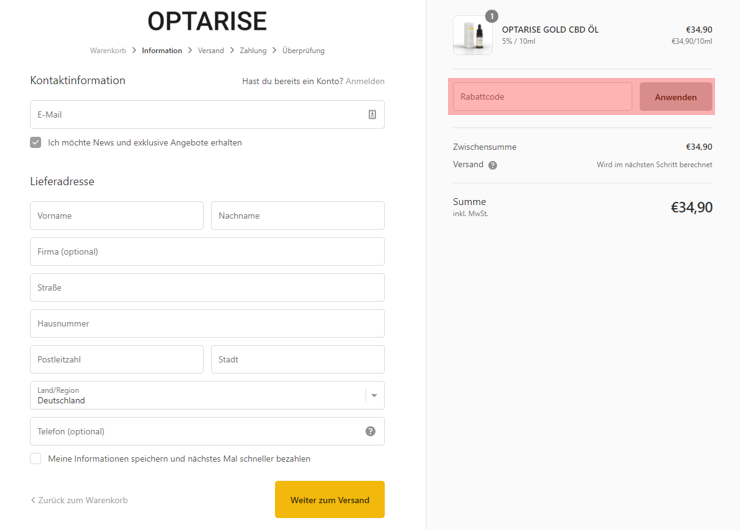Image resolution: width=740 pixels, height=530 pixels.
Task: Focus the Rabattcode input field
Action: 542,97
